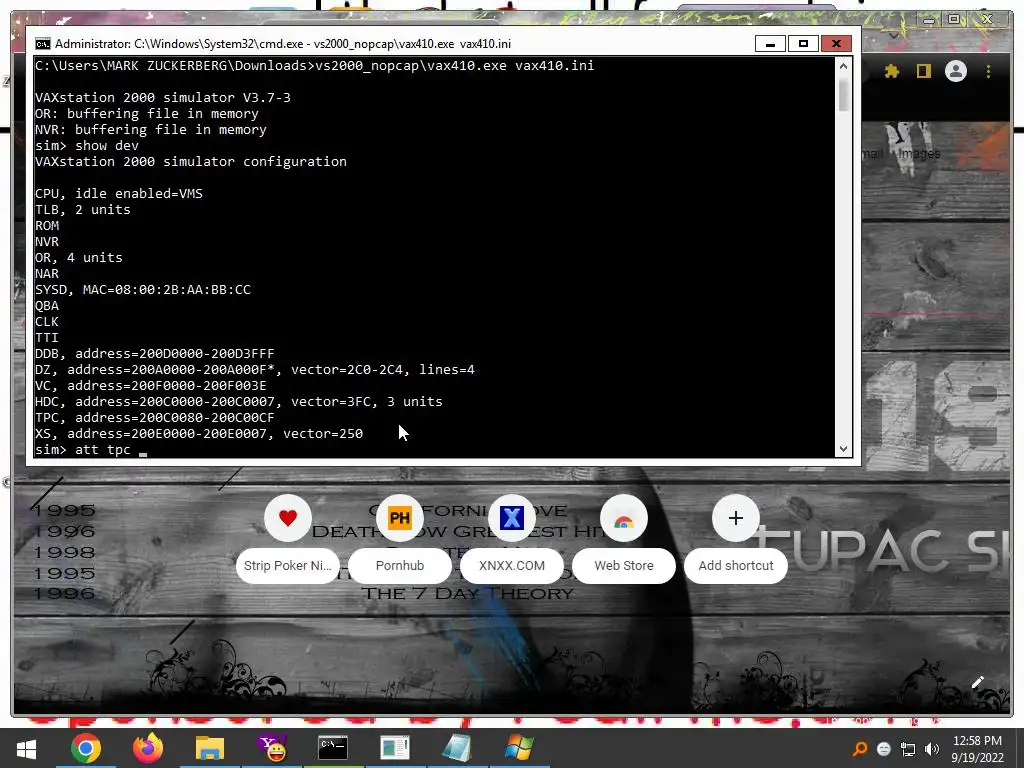Viewport: 1024px width, 768px height.
Task: Close the cmd.exe console window
Action: click(836, 44)
